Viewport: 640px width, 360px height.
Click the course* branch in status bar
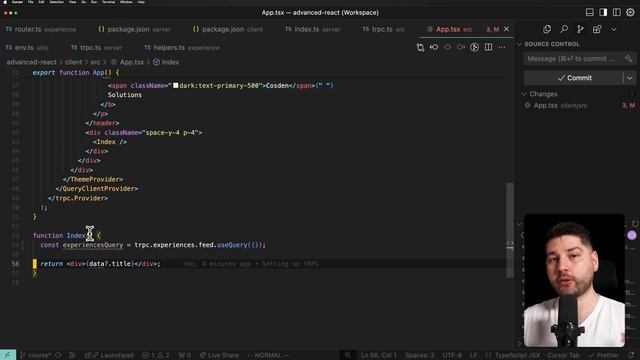pos(36,355)
